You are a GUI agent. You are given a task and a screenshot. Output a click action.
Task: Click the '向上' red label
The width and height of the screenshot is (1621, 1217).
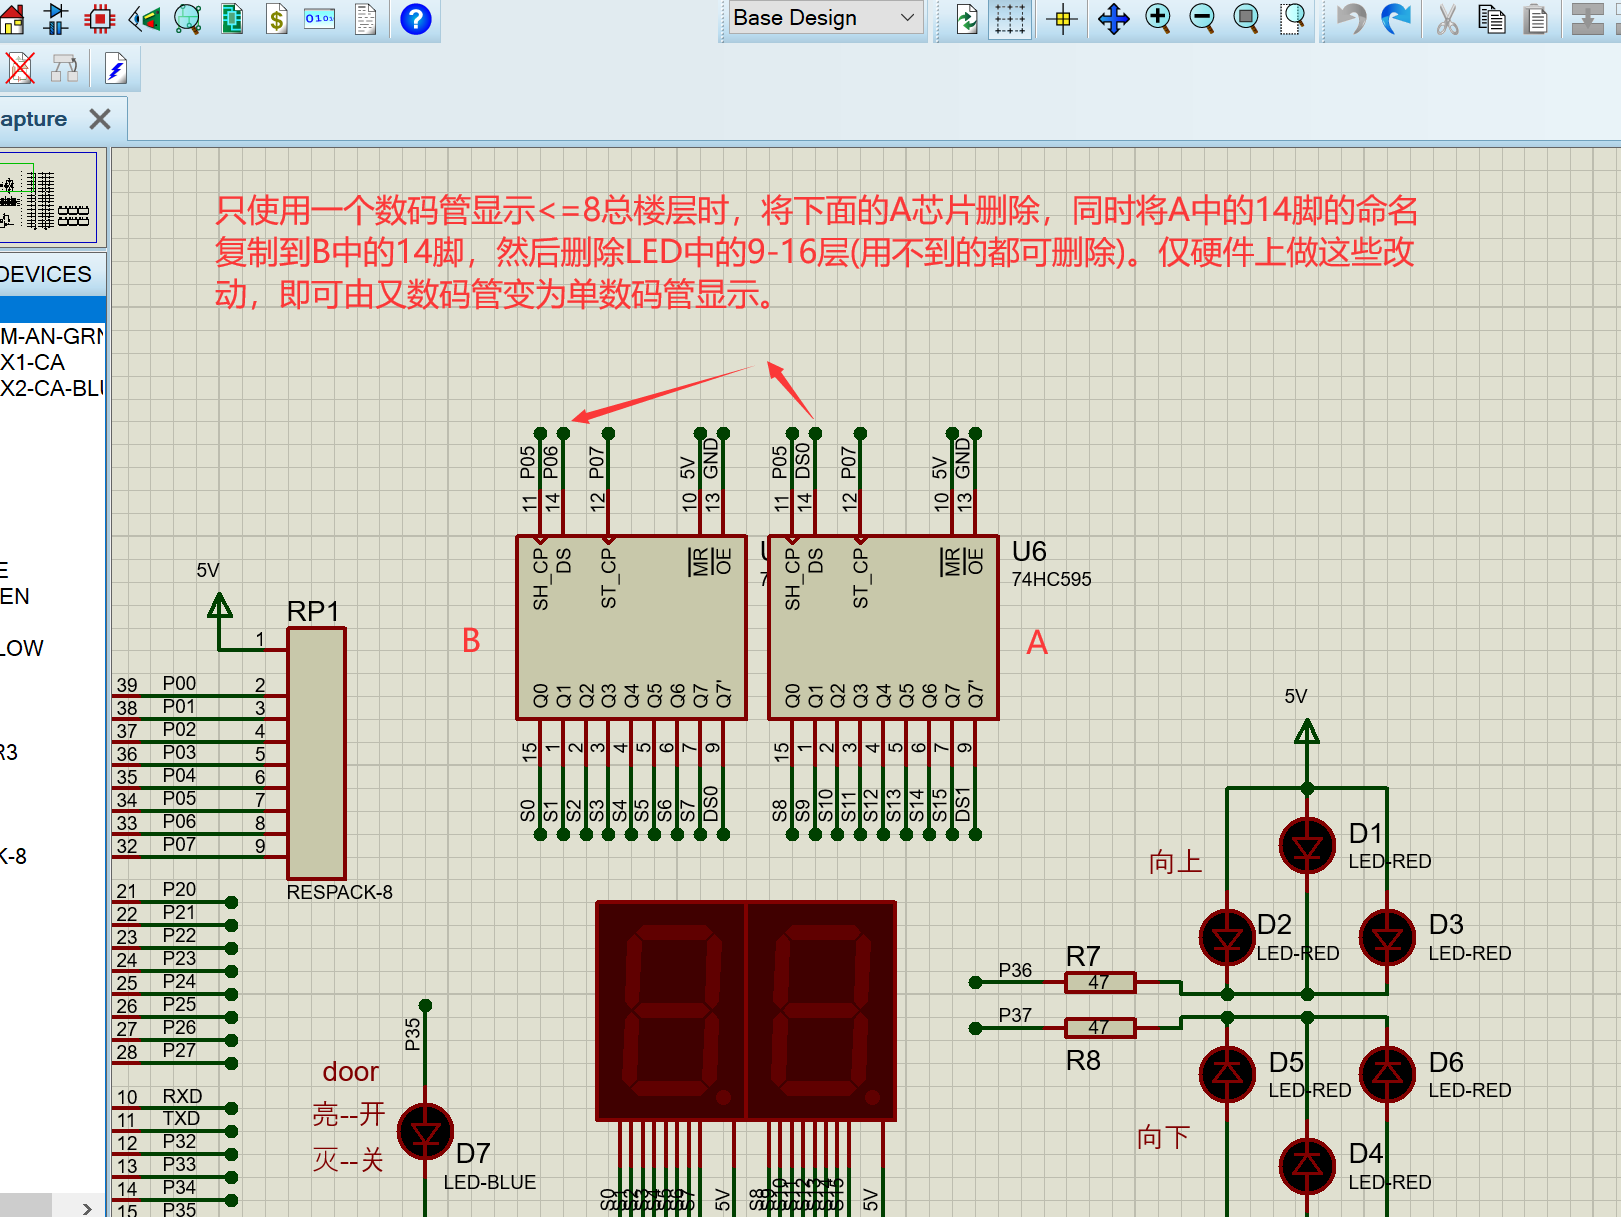pyautogui.click(x=1175, y=862)
